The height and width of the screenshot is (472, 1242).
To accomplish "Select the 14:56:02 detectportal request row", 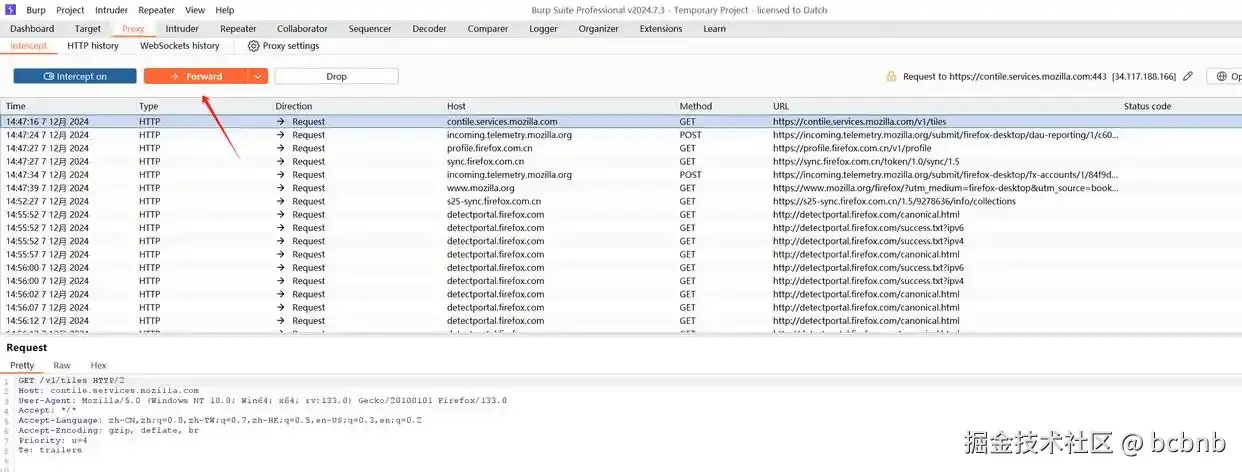I will point(621,294).
